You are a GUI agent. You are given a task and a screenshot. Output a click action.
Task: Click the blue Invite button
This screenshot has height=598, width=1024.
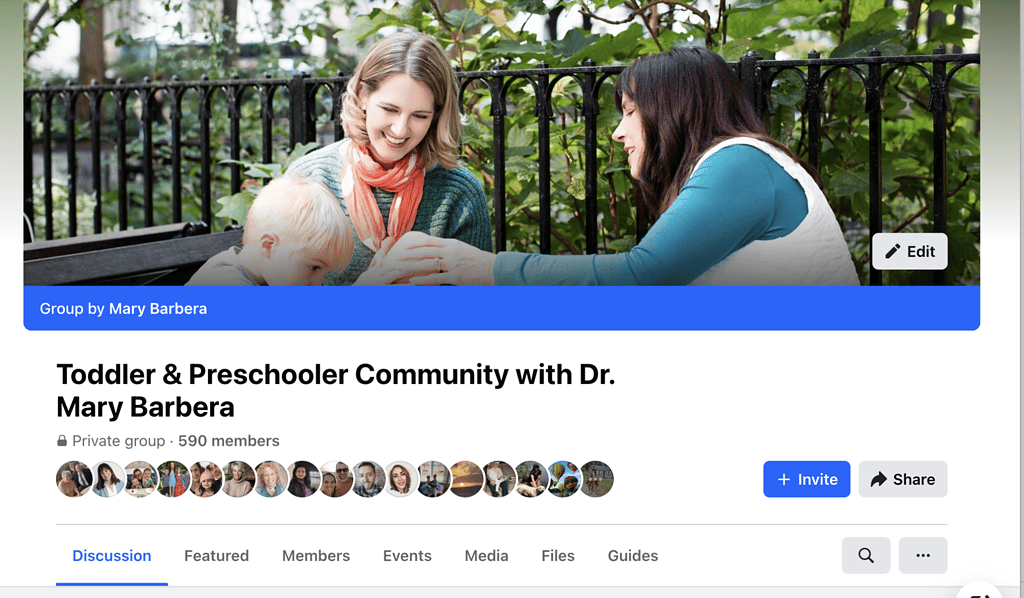pos(807,479)
